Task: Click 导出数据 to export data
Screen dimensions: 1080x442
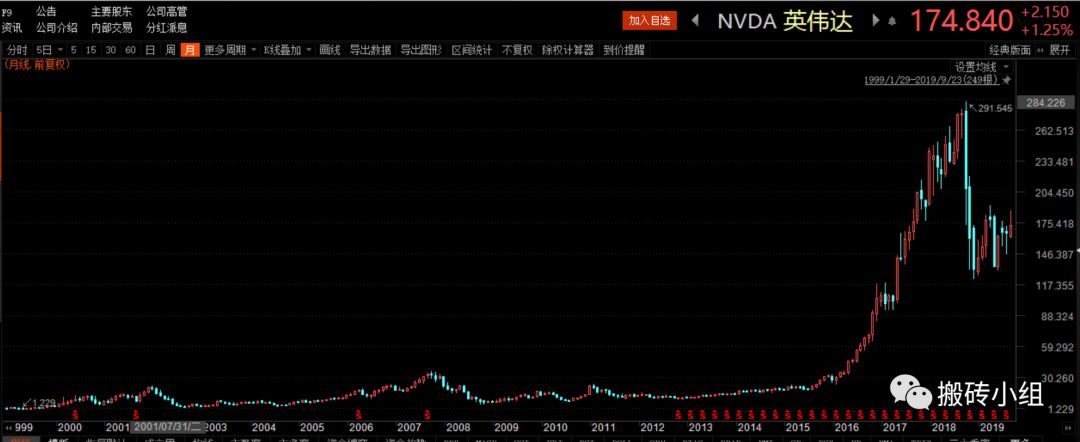Action: point(371,50)
